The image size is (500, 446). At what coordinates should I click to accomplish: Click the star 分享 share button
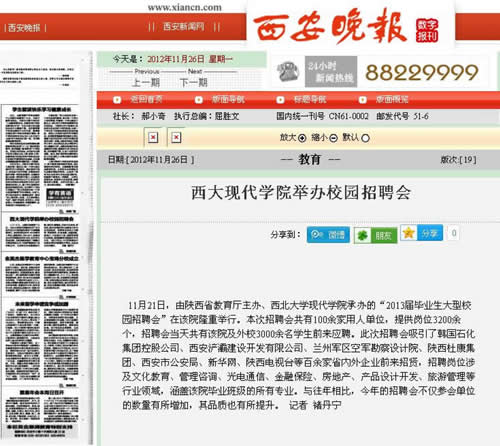[422, 233]
